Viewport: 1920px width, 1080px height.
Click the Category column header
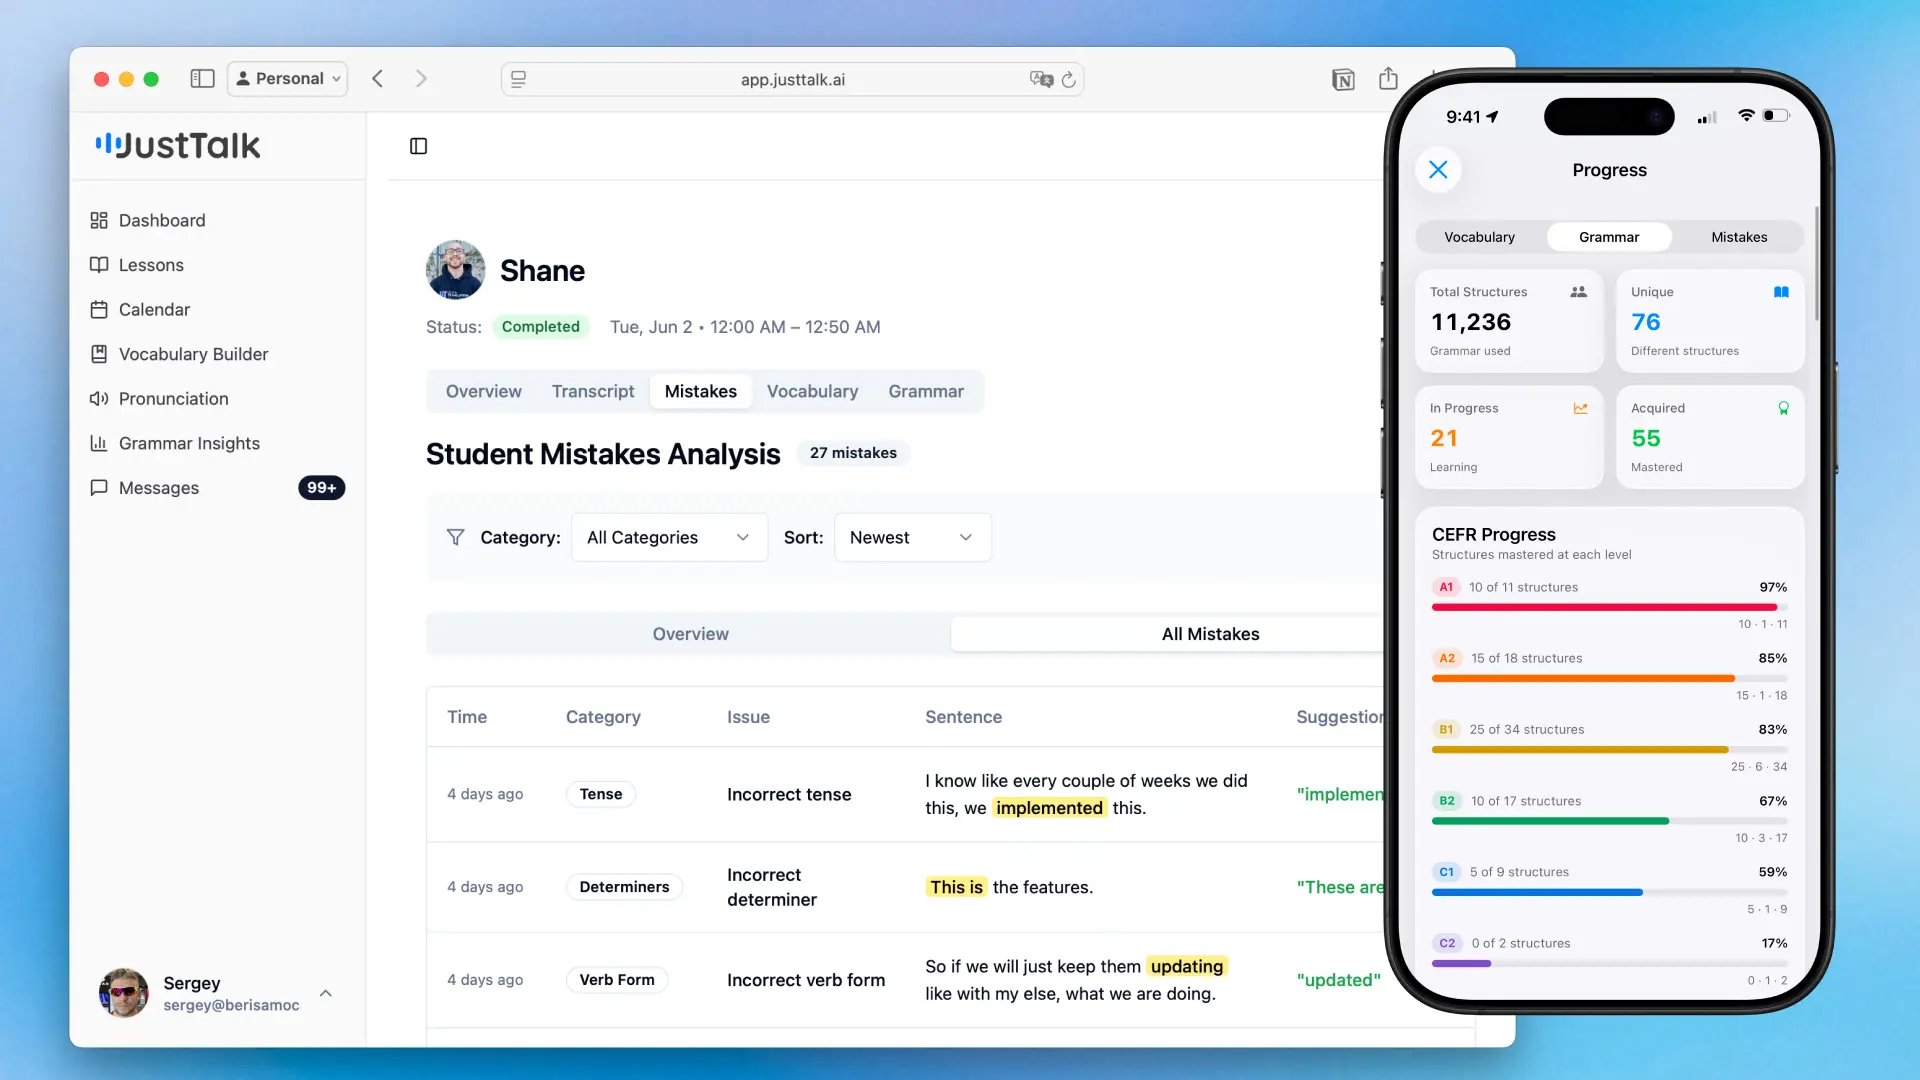tap(603, 717)
